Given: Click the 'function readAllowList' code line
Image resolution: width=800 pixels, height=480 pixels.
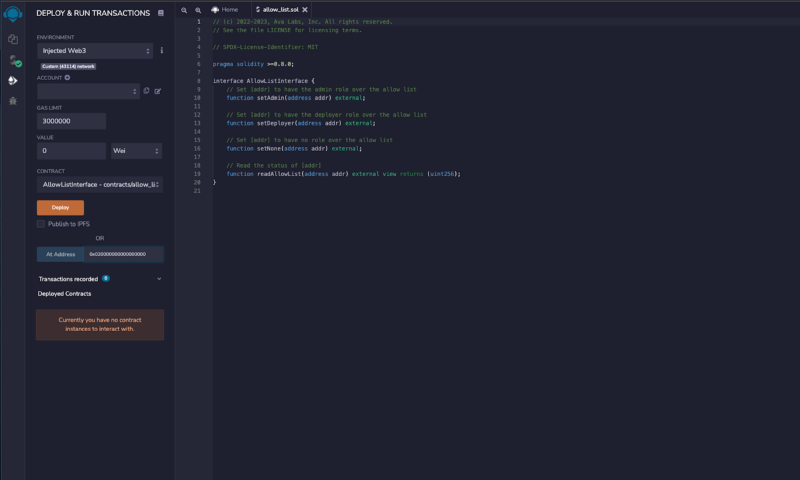Looking at the screenshot, I should coord(343,174).
